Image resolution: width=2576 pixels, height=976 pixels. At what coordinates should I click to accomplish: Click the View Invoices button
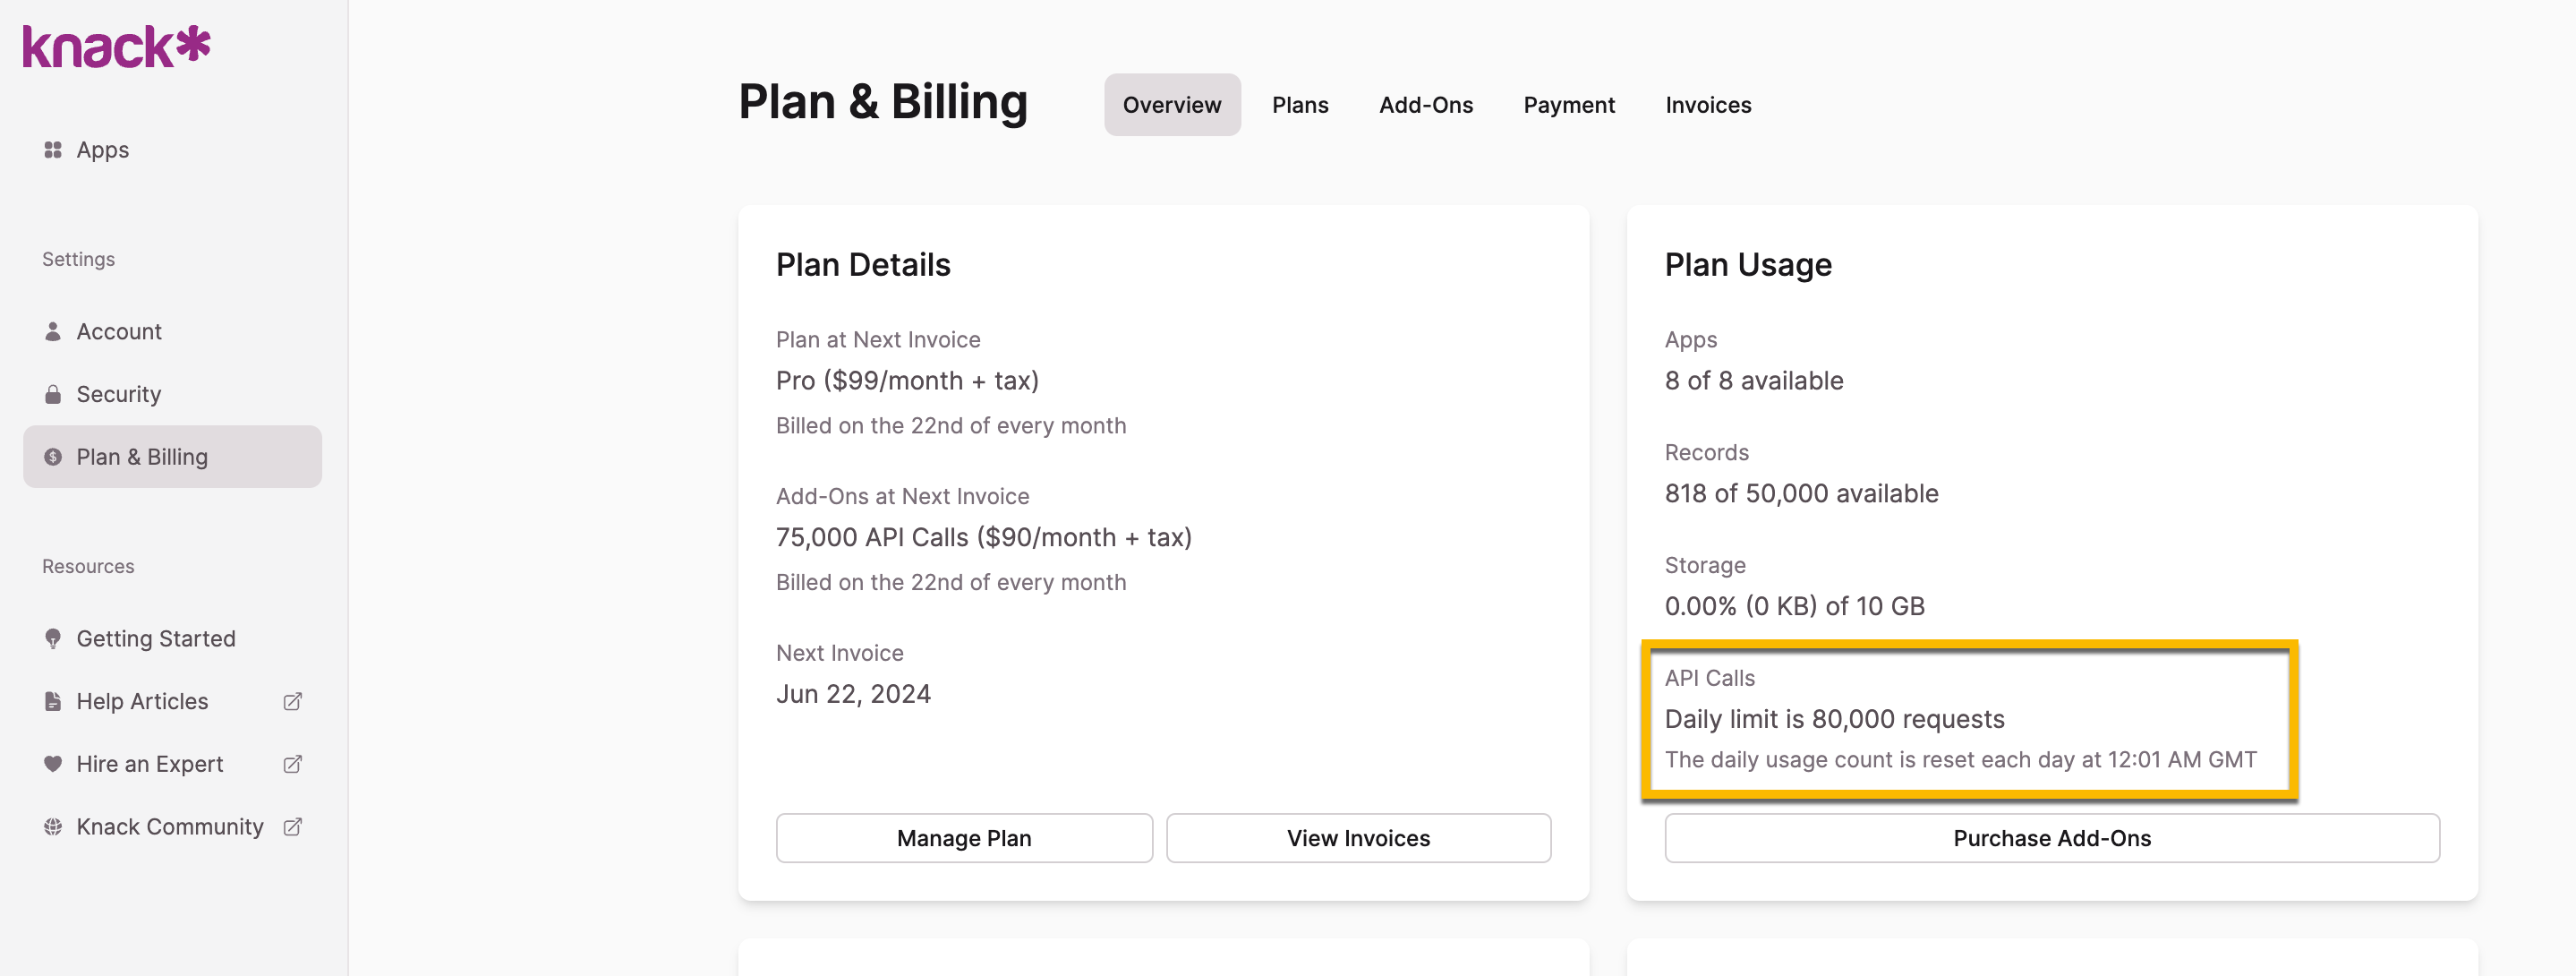[x=1357, y=838]
